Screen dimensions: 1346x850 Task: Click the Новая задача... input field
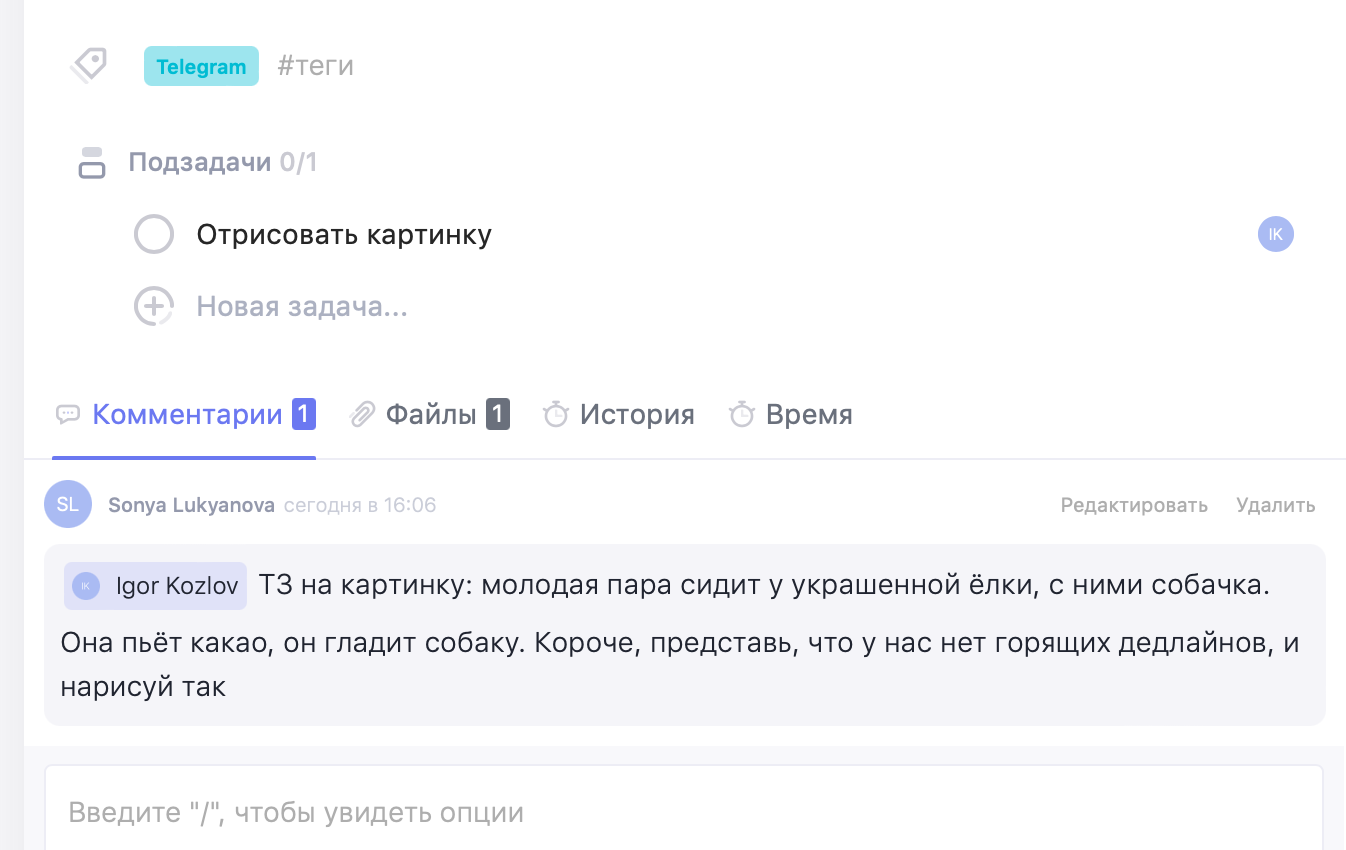302,306
